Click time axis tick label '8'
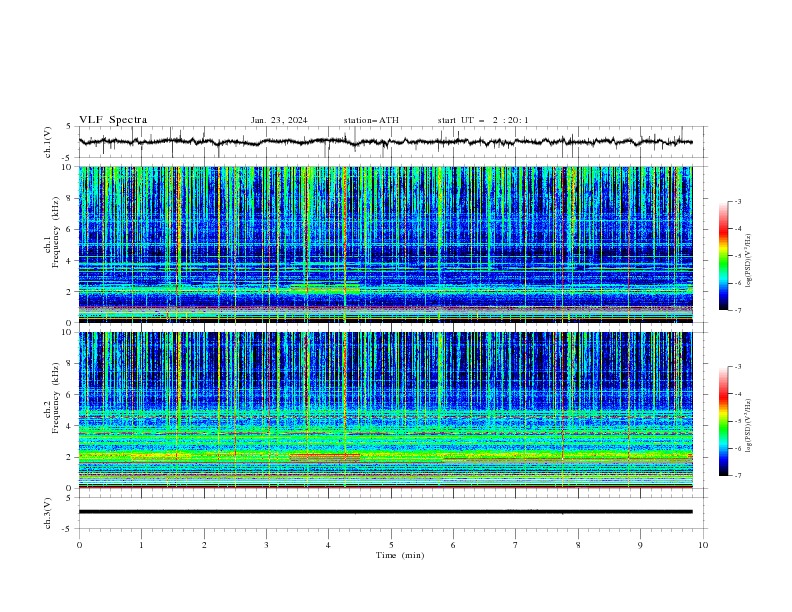 [x=578, y=545]
